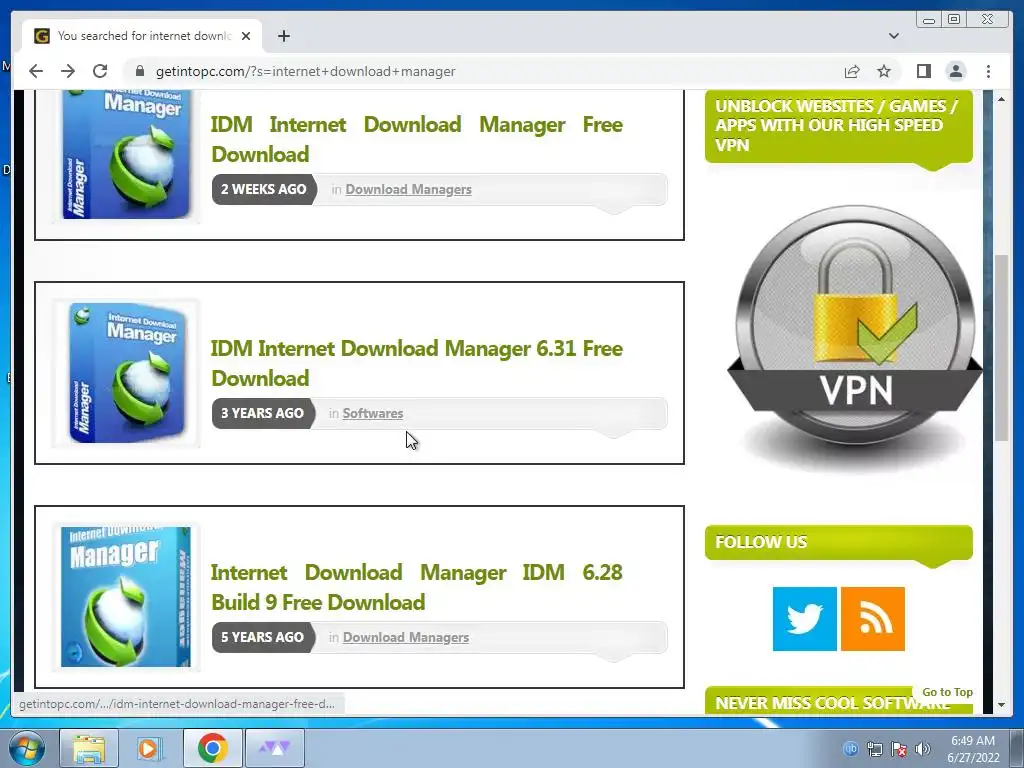Reload the getintopc page
Screen dimensions: 1024x768
[100, 71]
